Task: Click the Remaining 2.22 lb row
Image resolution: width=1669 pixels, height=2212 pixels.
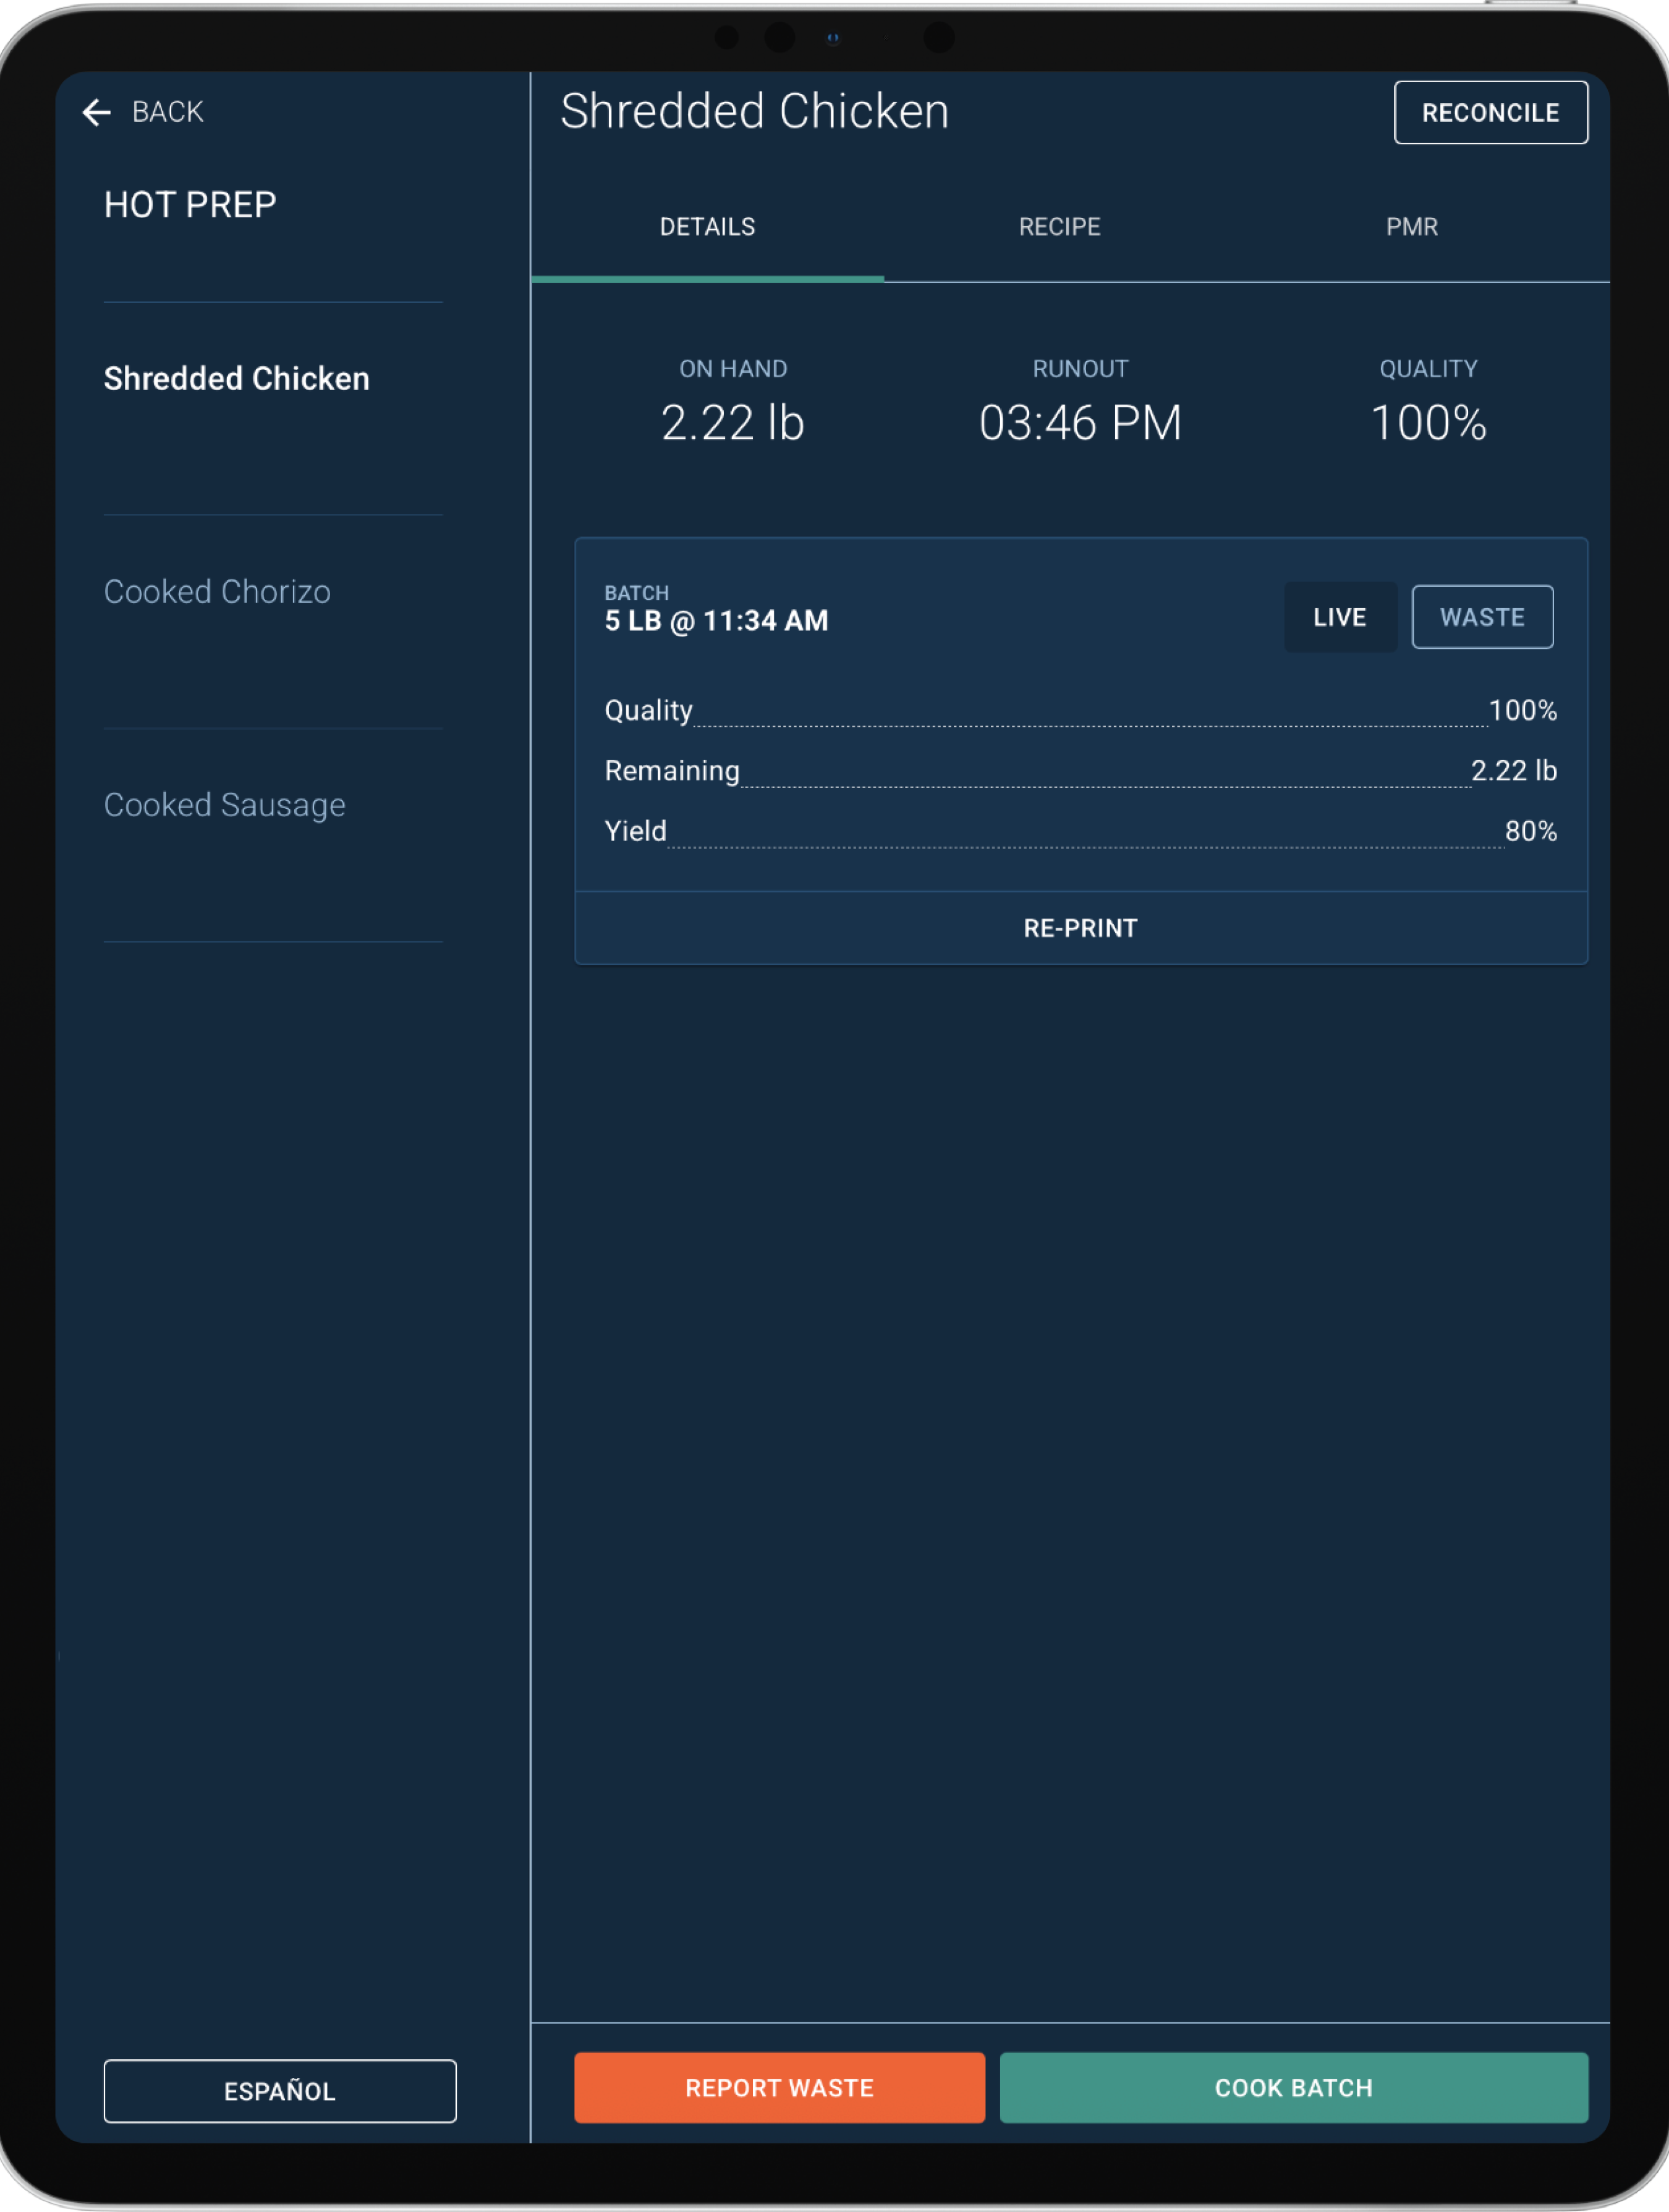Action: (x=1079, y=770)
